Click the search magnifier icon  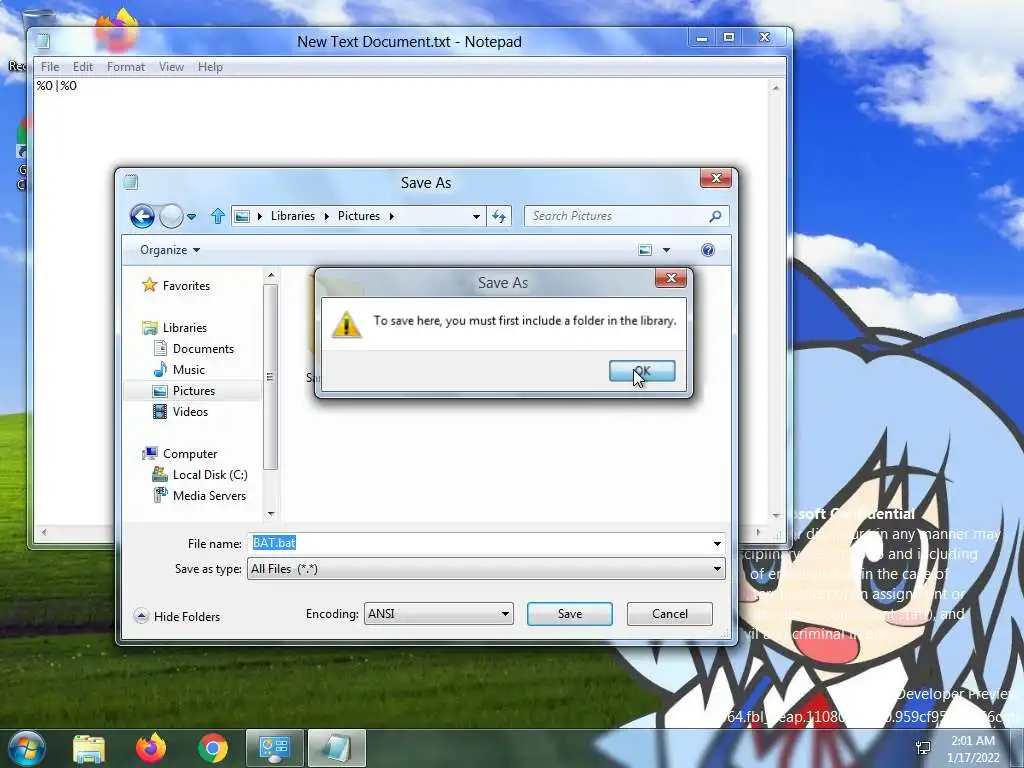pos(716,216)
